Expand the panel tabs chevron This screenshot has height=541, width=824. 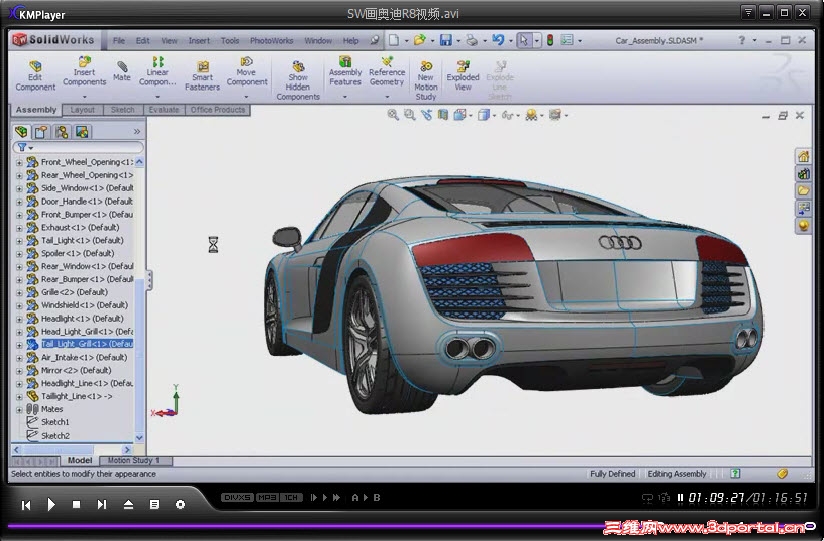click(137, 131)
